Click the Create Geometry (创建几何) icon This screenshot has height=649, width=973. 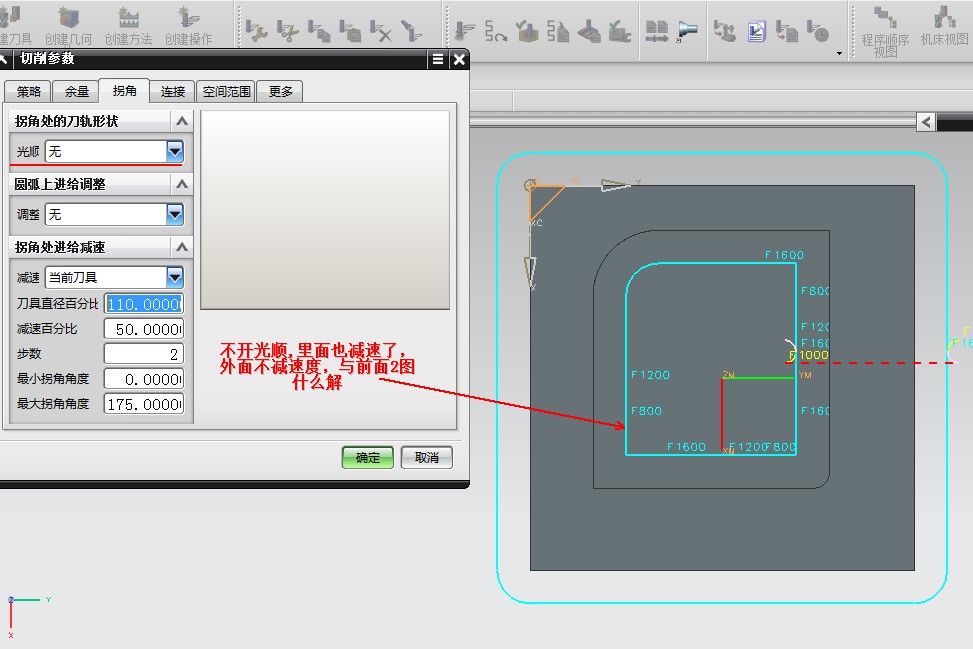68,24
